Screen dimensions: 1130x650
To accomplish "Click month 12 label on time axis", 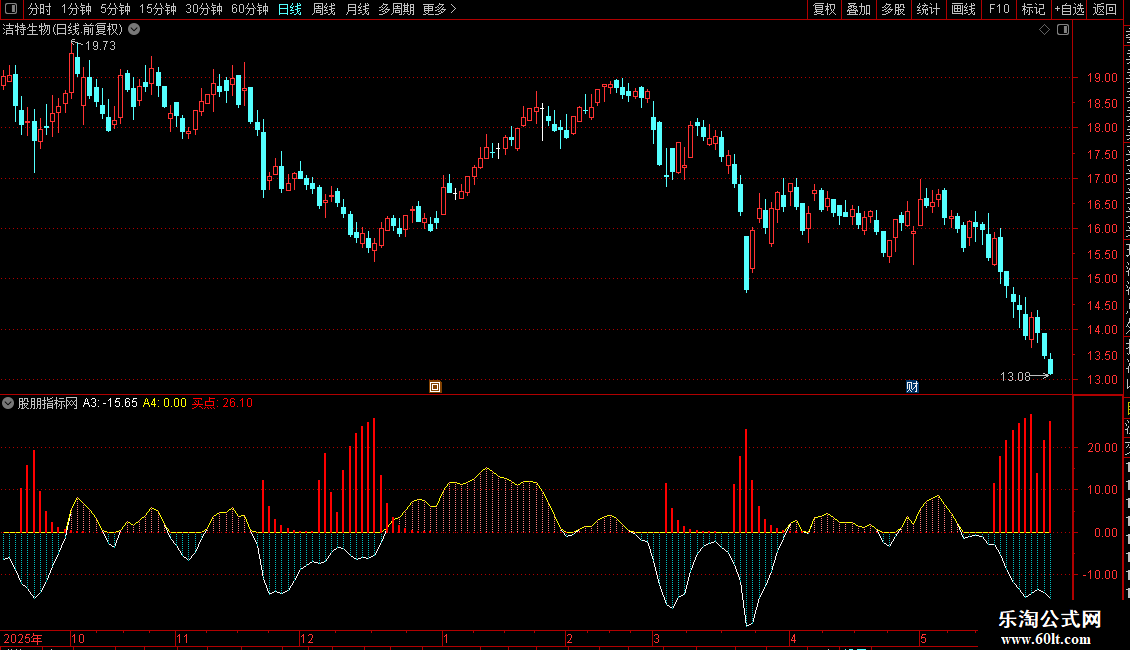I will [307, 638].
